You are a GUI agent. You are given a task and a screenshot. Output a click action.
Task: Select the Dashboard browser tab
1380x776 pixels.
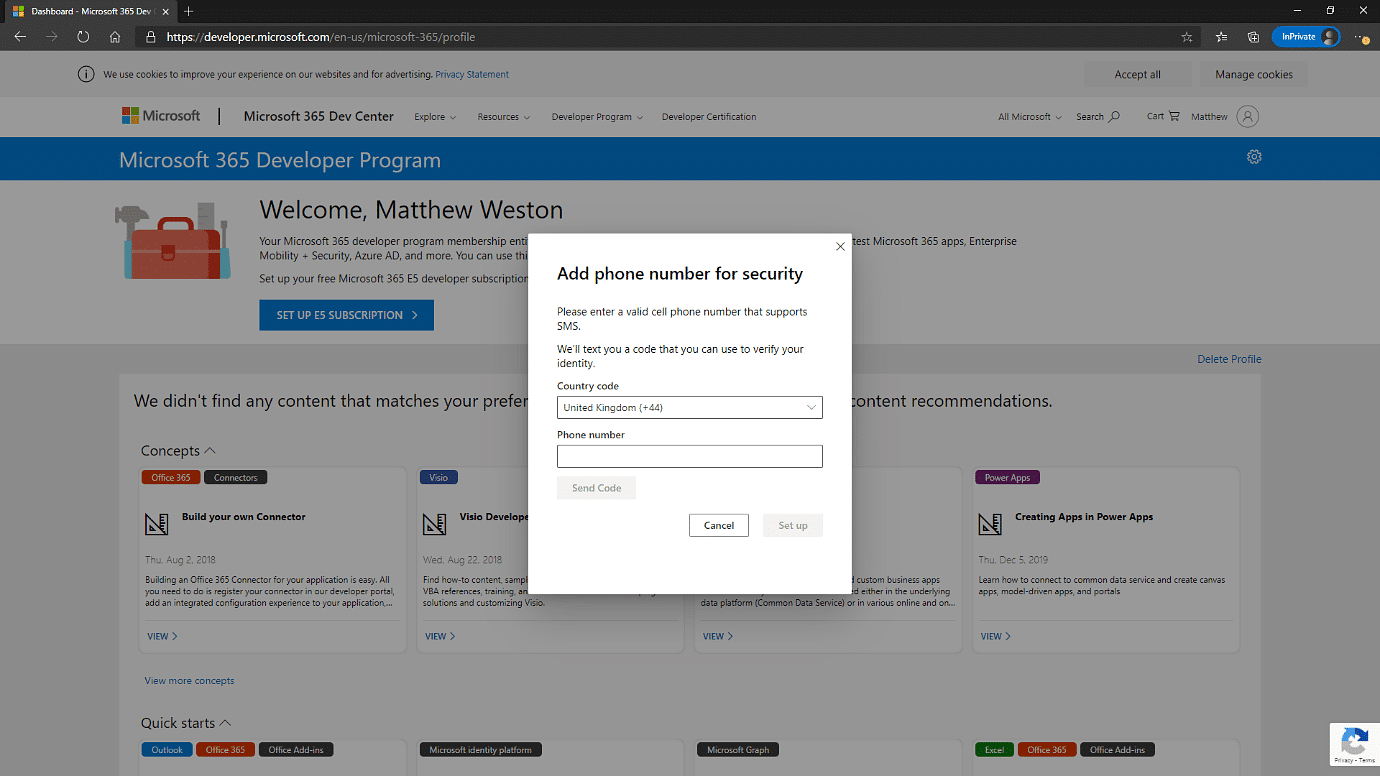[x=88, y=11]
